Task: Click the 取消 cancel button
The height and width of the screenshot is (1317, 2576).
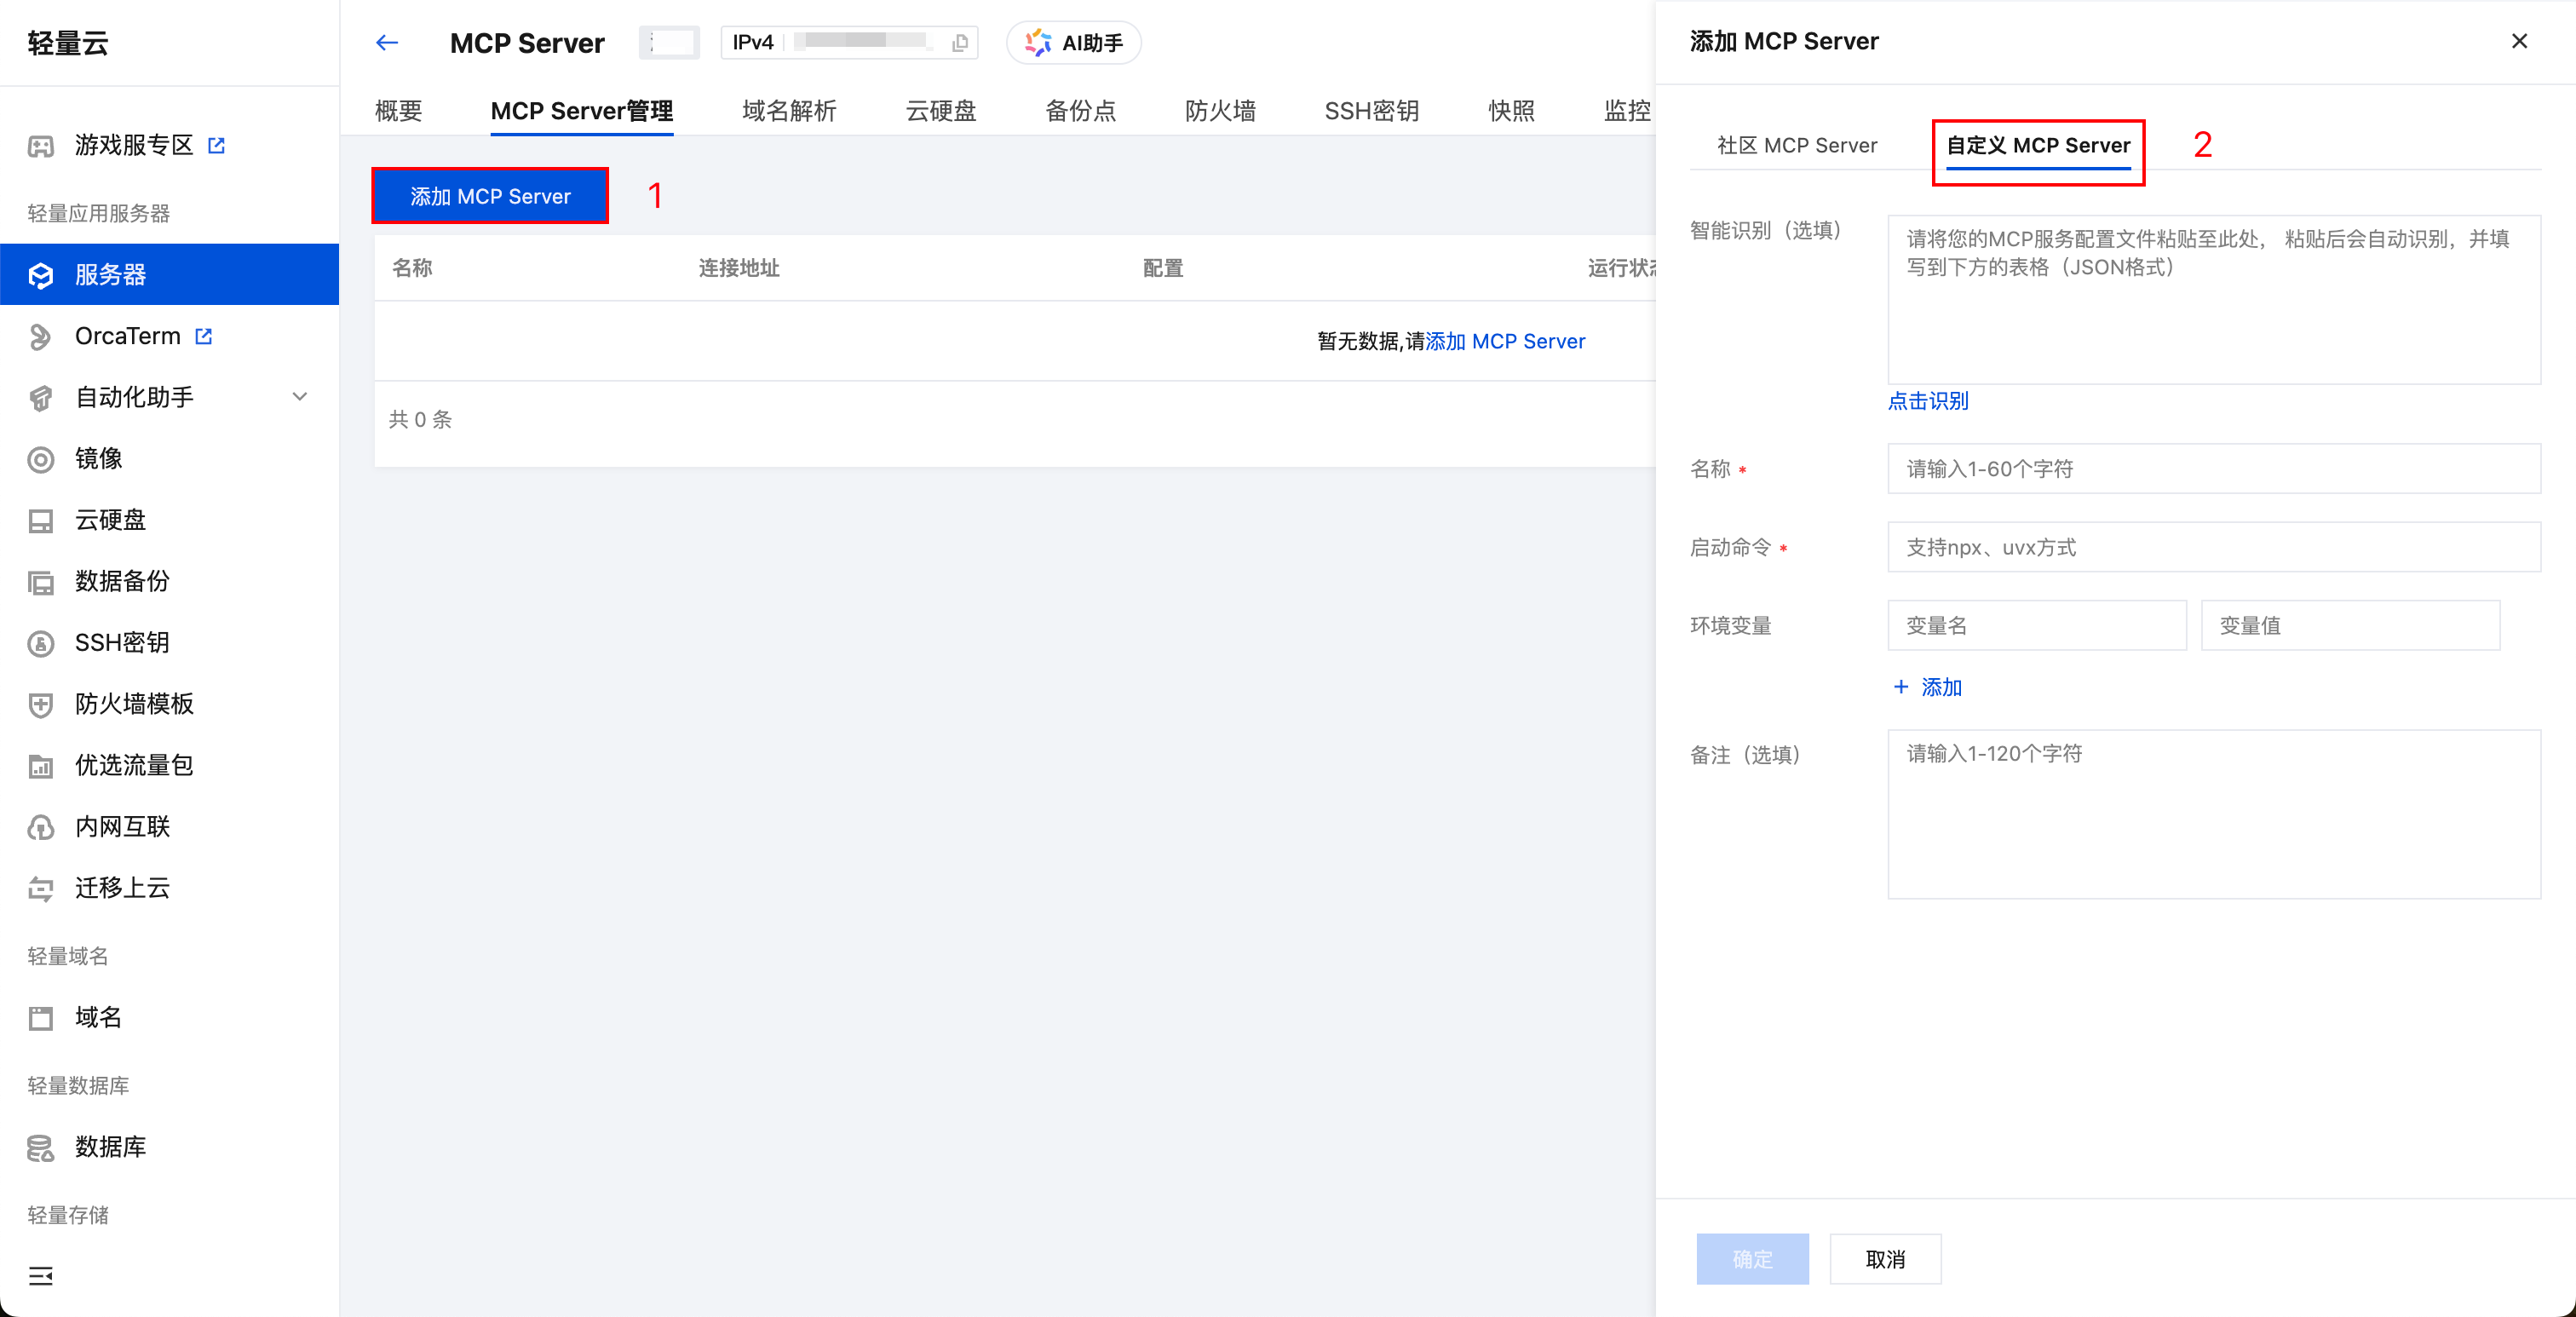Action: (1885, 1259)
